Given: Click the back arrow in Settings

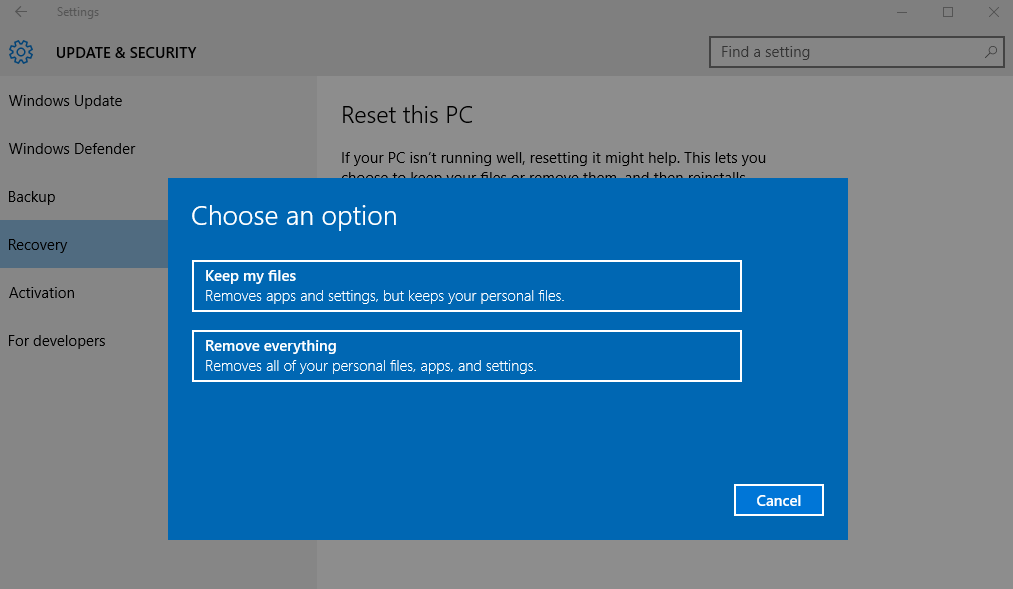Looking at the screenshot, I should 21,12.
